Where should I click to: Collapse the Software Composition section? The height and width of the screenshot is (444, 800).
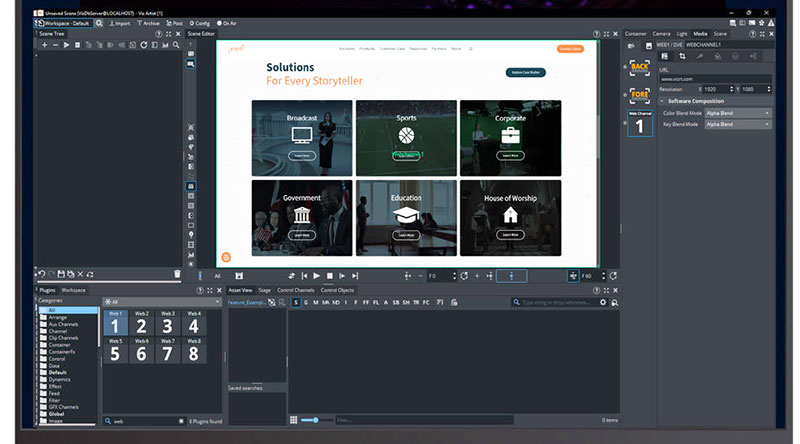pos(661,101)
